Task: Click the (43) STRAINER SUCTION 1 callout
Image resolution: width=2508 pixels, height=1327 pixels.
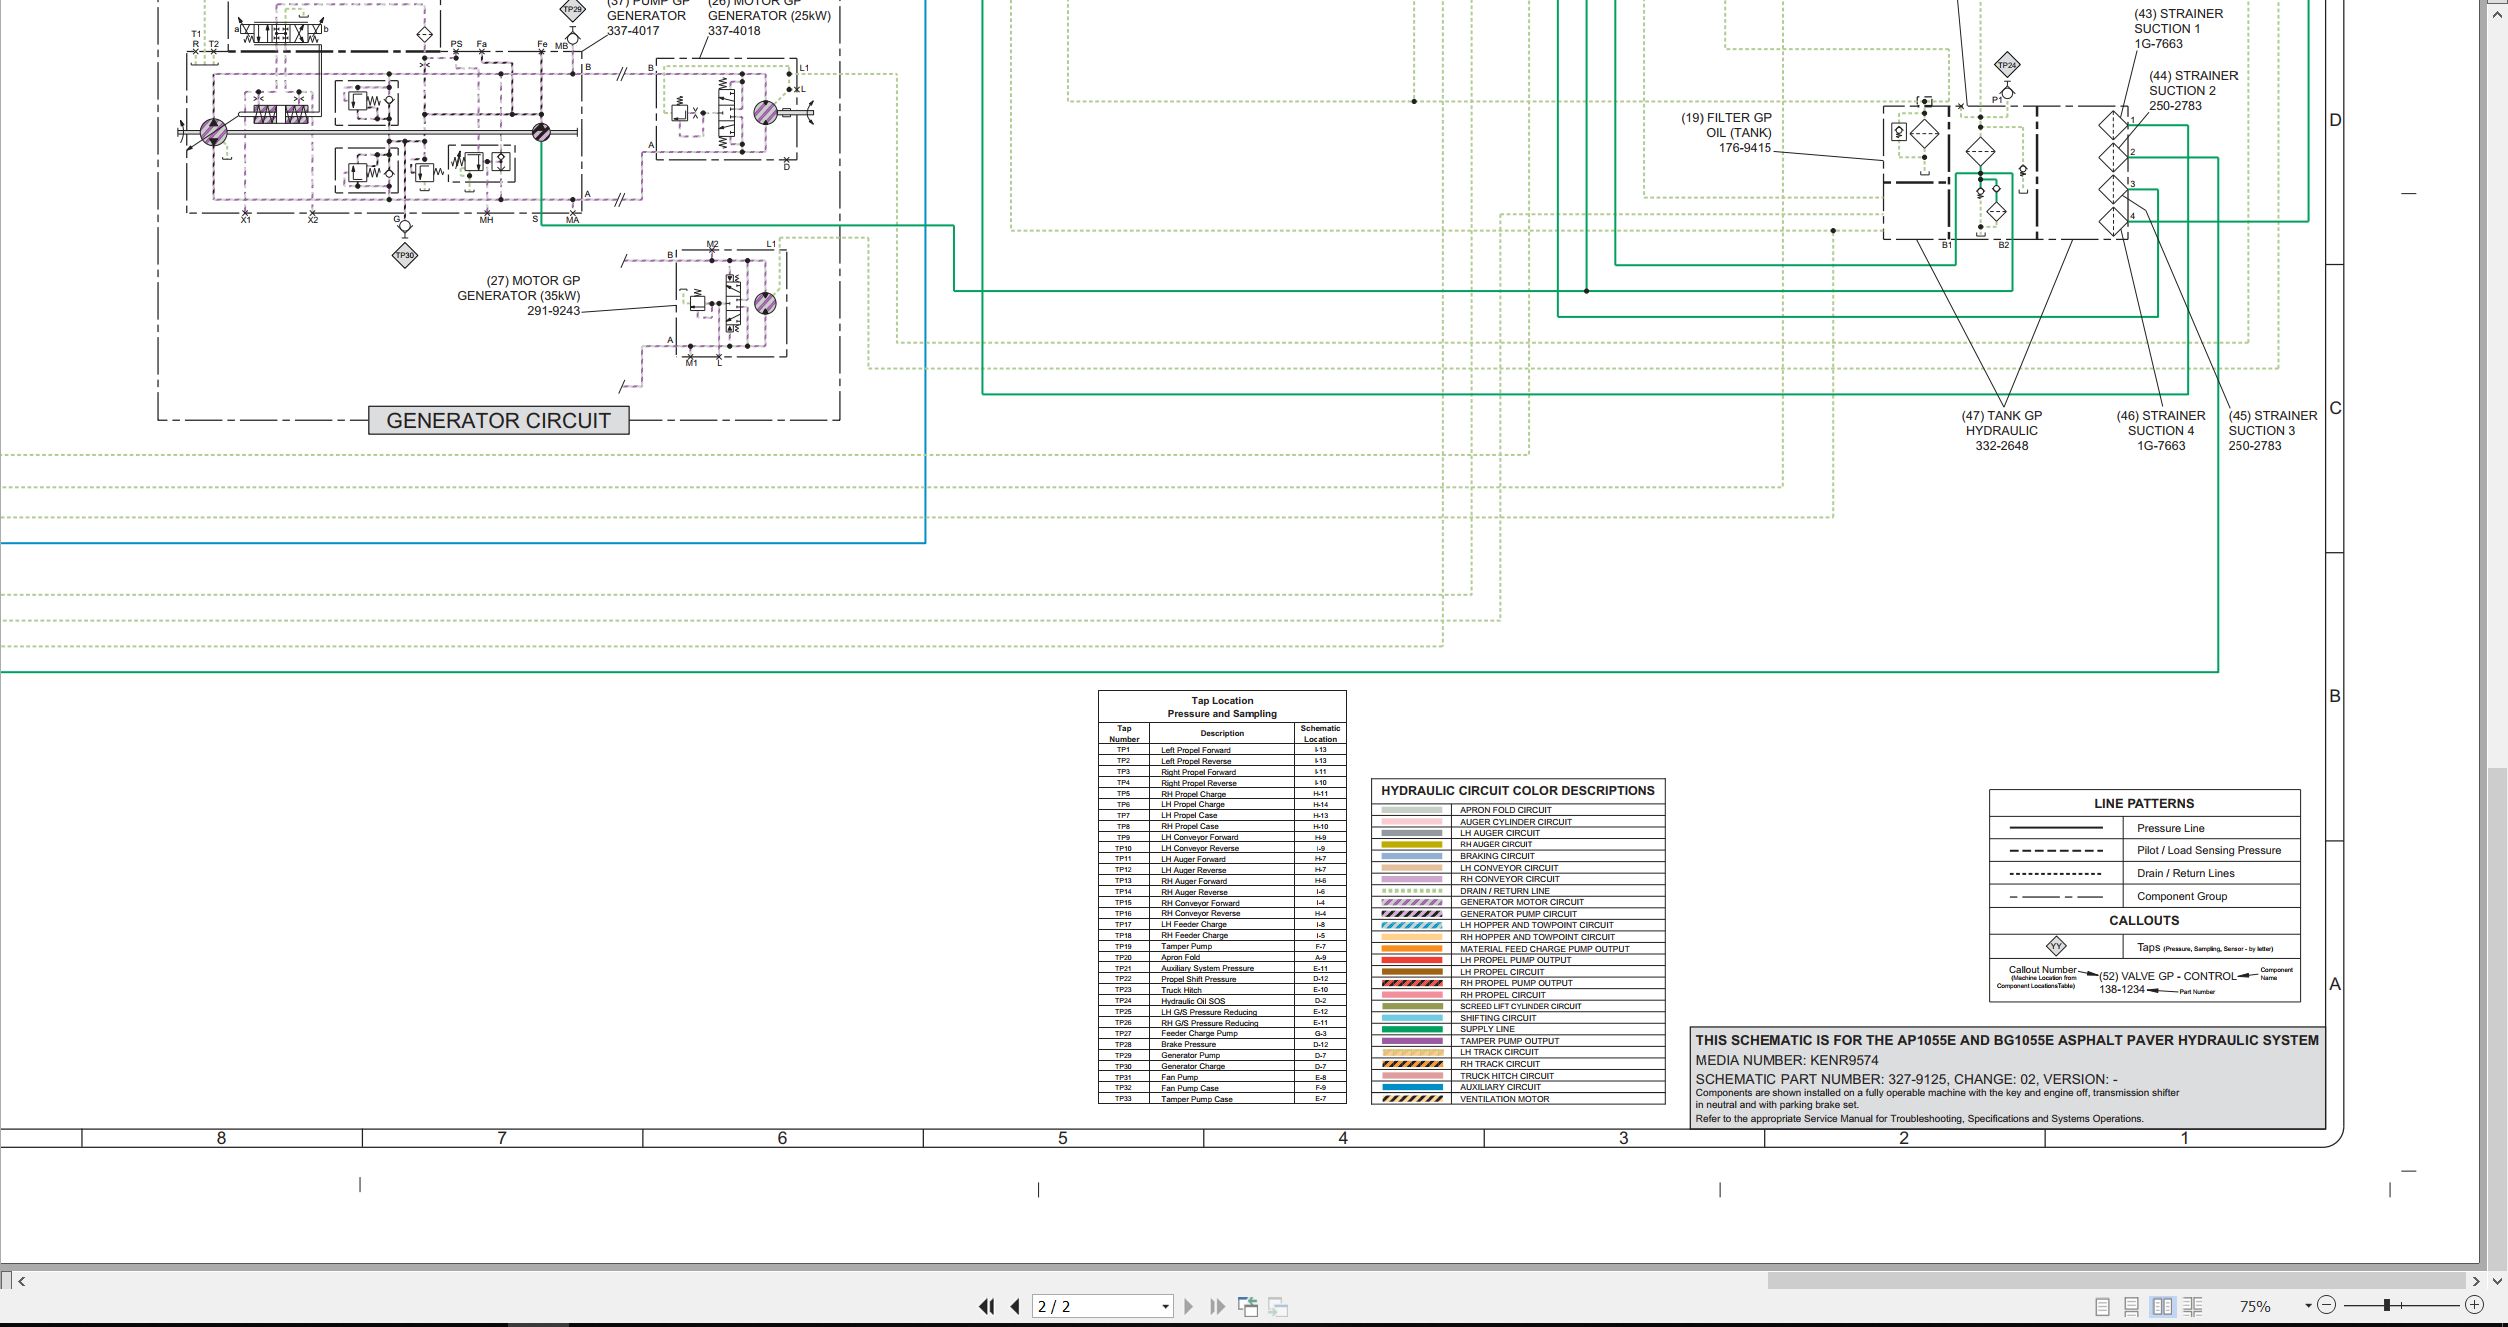Action: pyautogui.click(x=2177, y=29)
